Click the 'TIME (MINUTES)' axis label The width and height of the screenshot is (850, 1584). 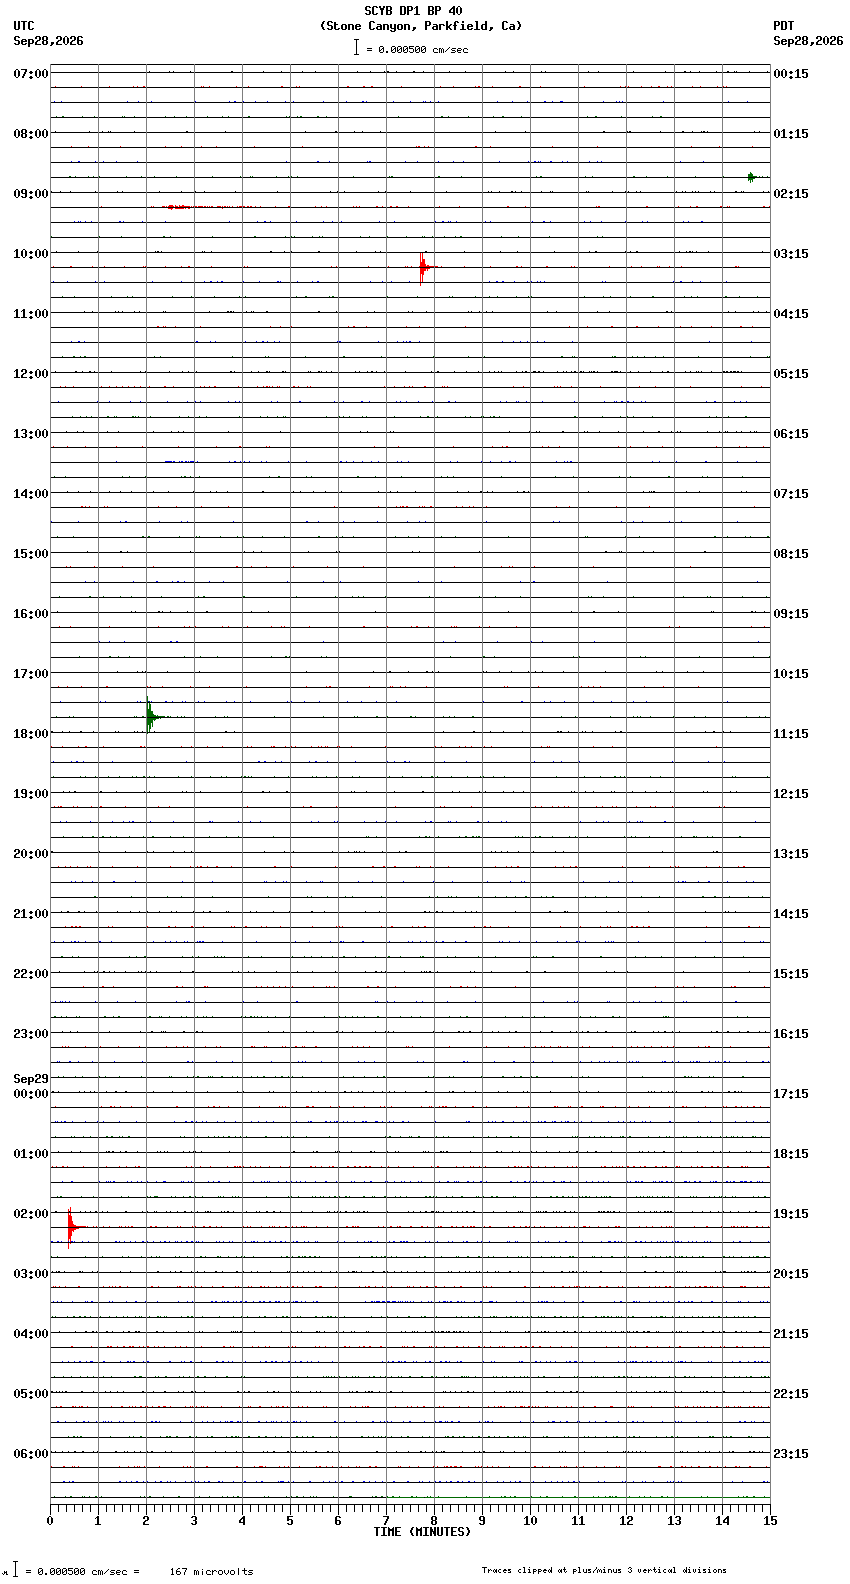click(x=421, y=1532)
